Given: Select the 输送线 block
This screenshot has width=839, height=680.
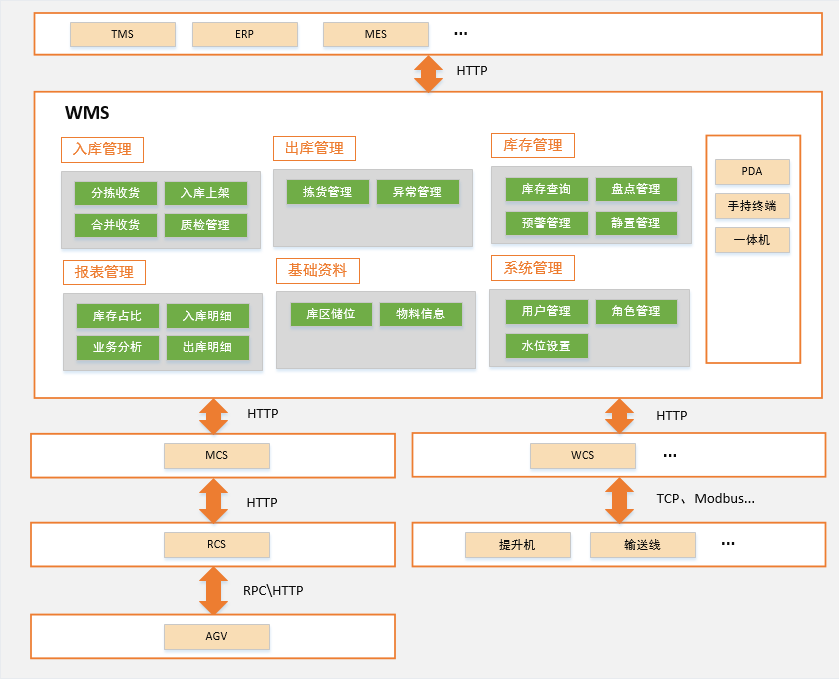Looking at the screenshot, I should coord(643,545).
